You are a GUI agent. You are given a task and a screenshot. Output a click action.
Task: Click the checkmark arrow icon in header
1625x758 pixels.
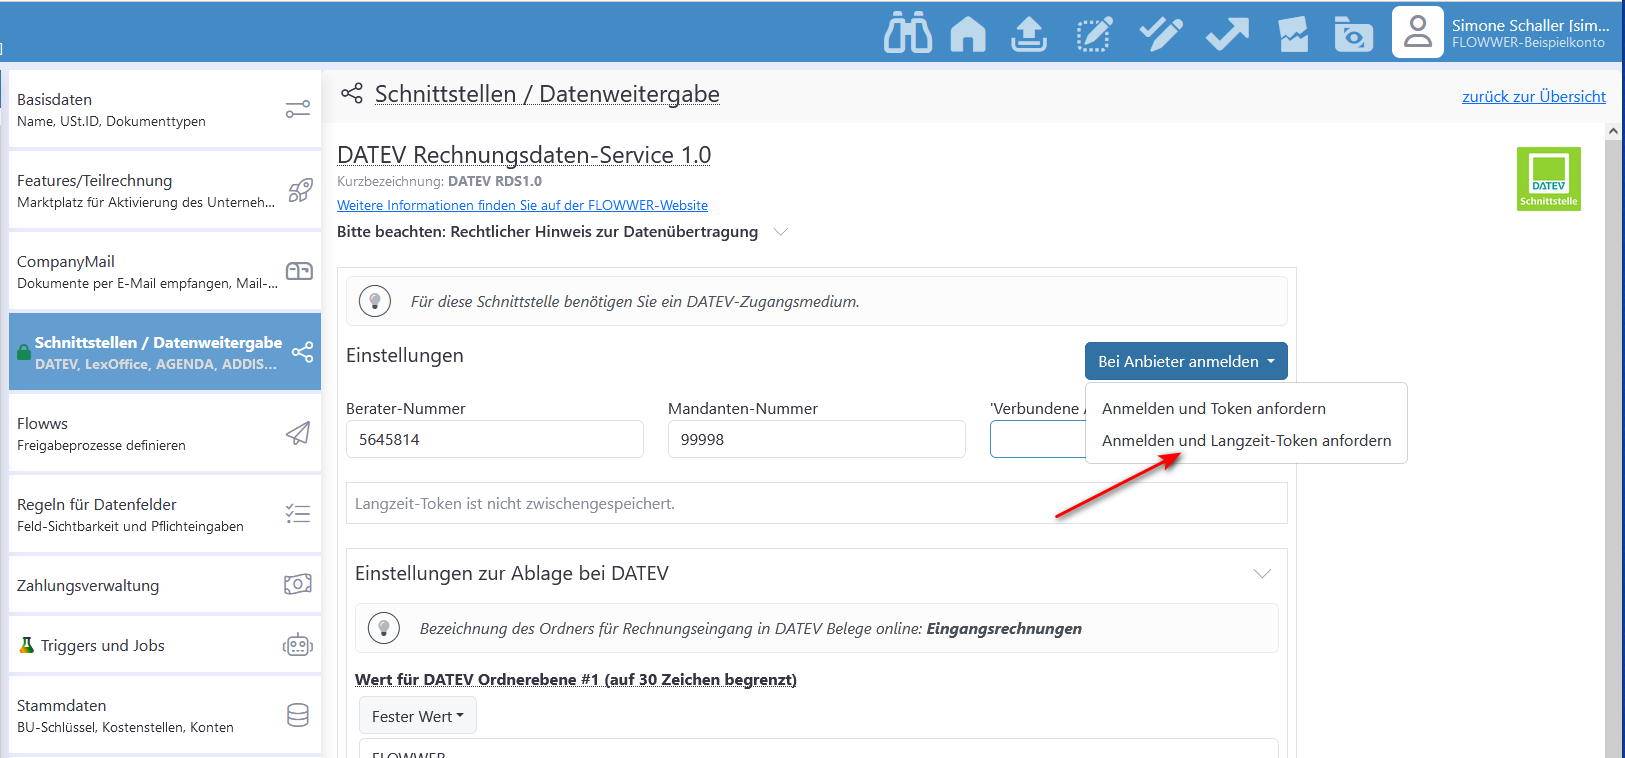tap(1227, 34)
